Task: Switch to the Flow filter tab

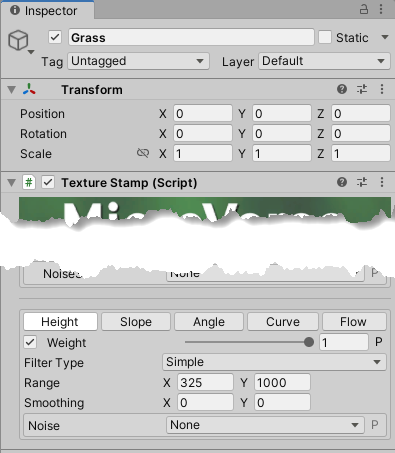Action: point(354,322)
